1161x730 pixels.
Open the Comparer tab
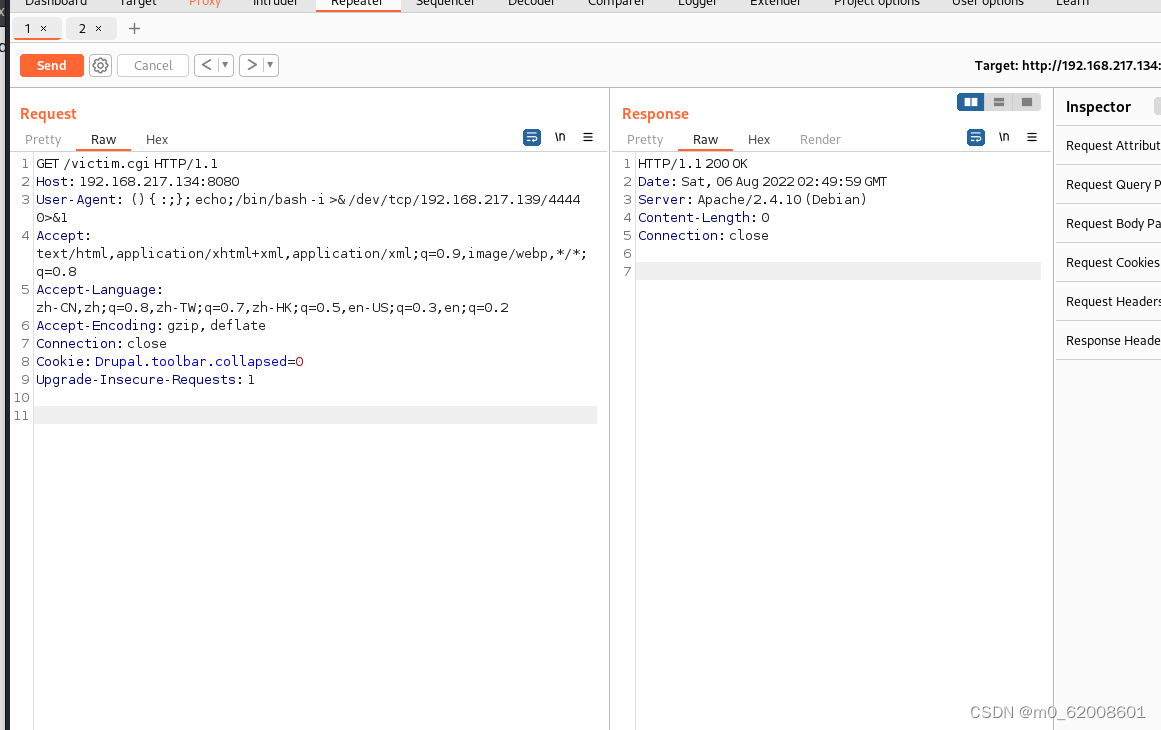pos(616,4)
